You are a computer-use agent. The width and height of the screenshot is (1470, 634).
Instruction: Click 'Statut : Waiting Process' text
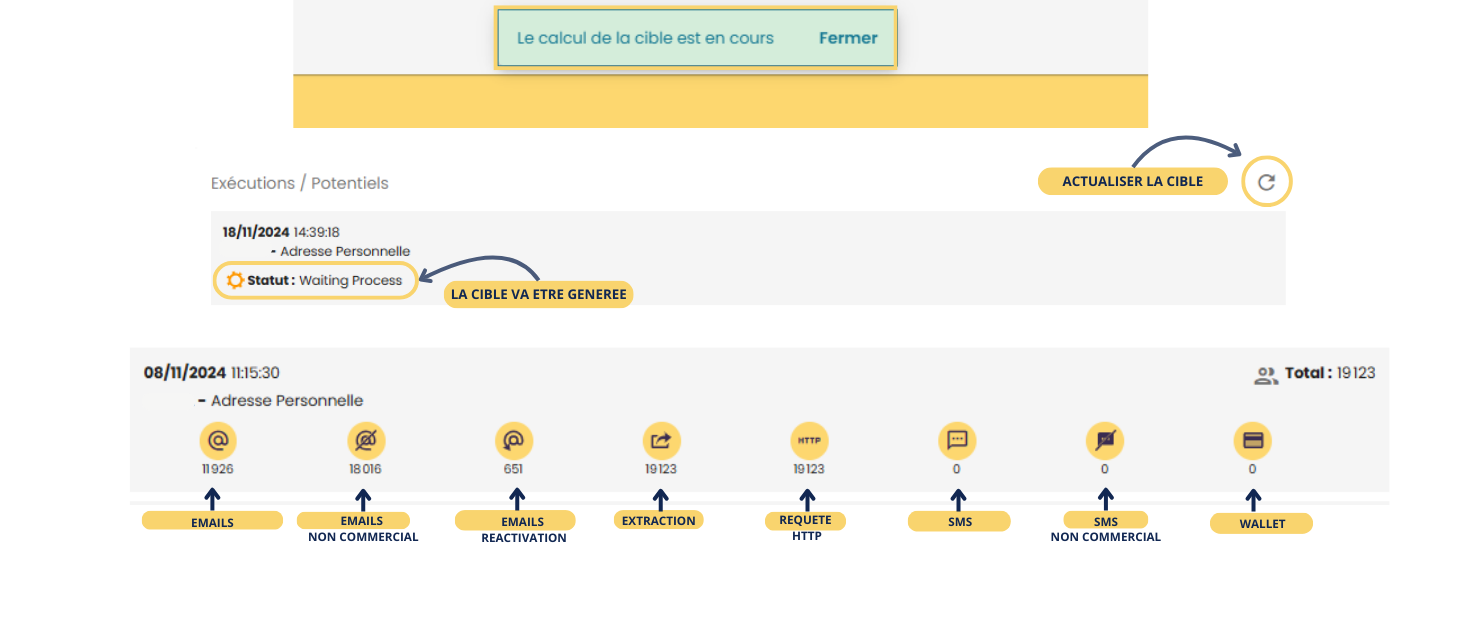(324, 280)
